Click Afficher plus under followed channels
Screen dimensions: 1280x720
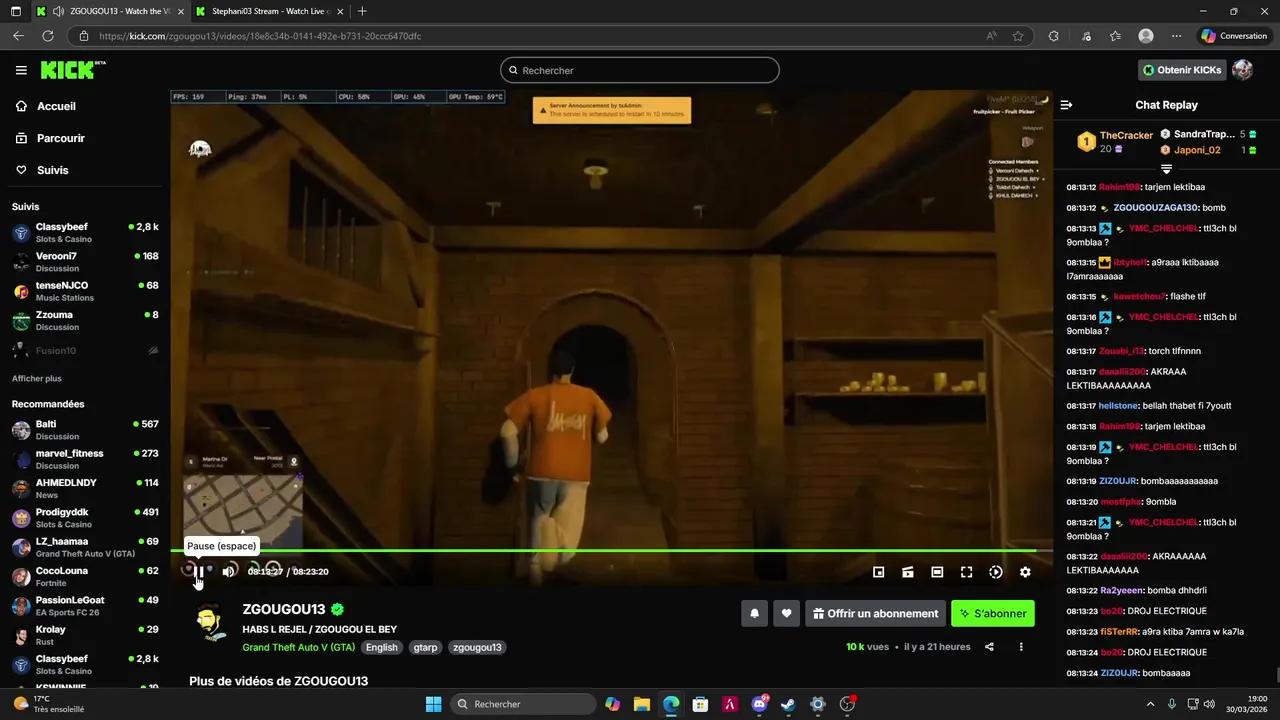click(37, 379)
